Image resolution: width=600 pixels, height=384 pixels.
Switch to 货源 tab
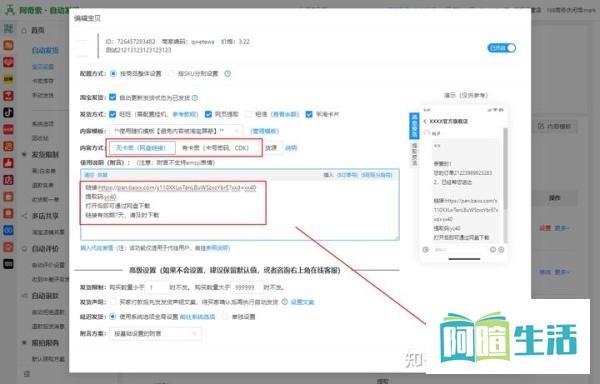(271, 148)
